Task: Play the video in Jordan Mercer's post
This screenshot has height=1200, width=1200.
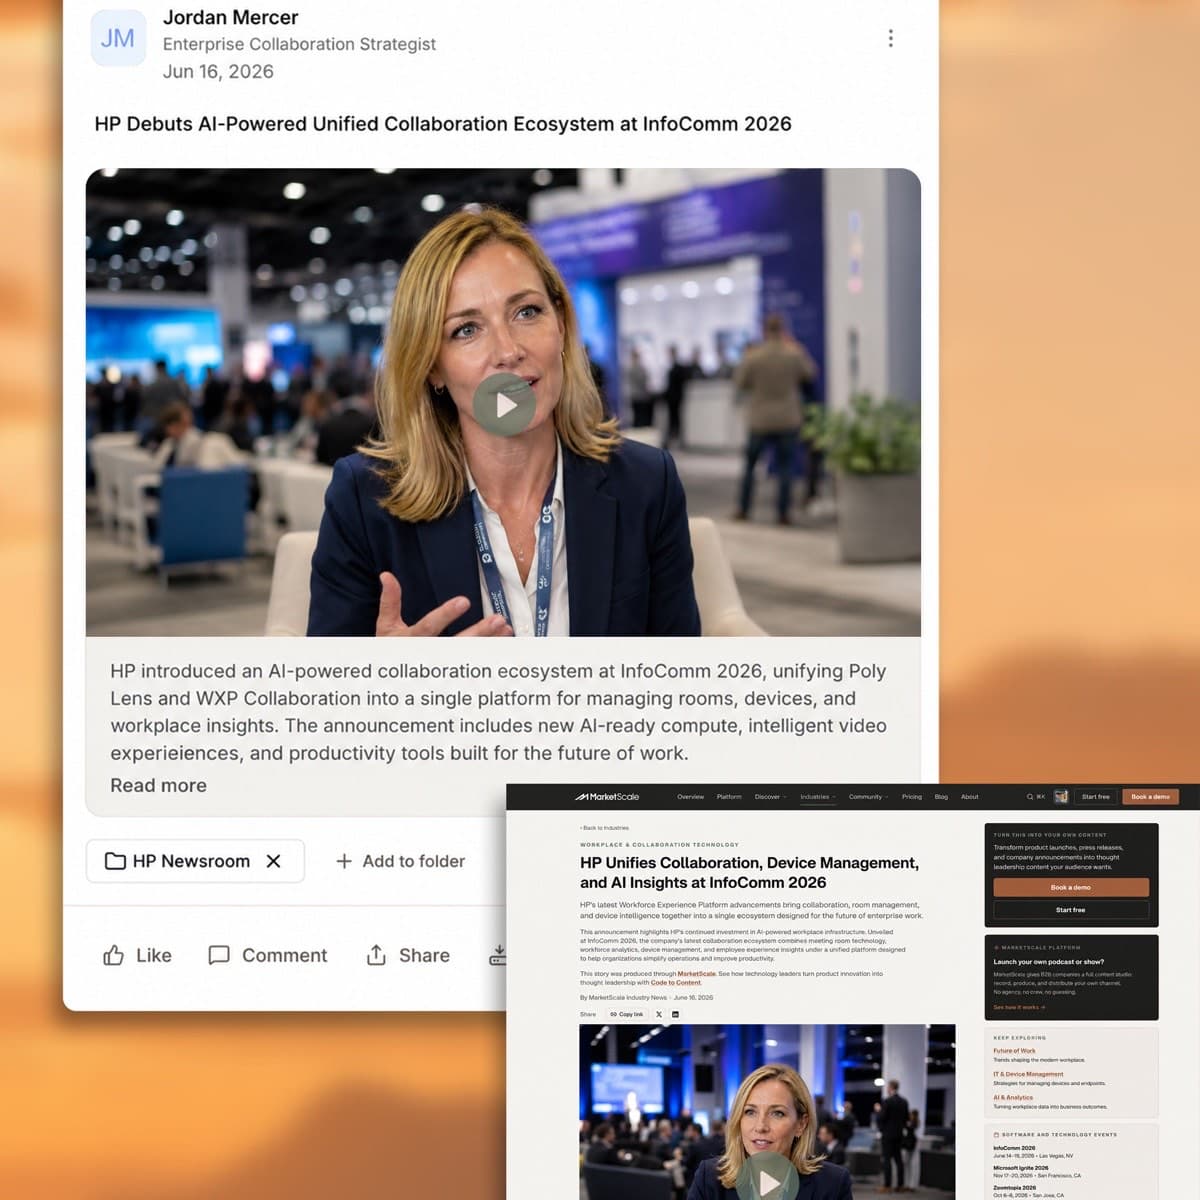Action: click(504, 405)
